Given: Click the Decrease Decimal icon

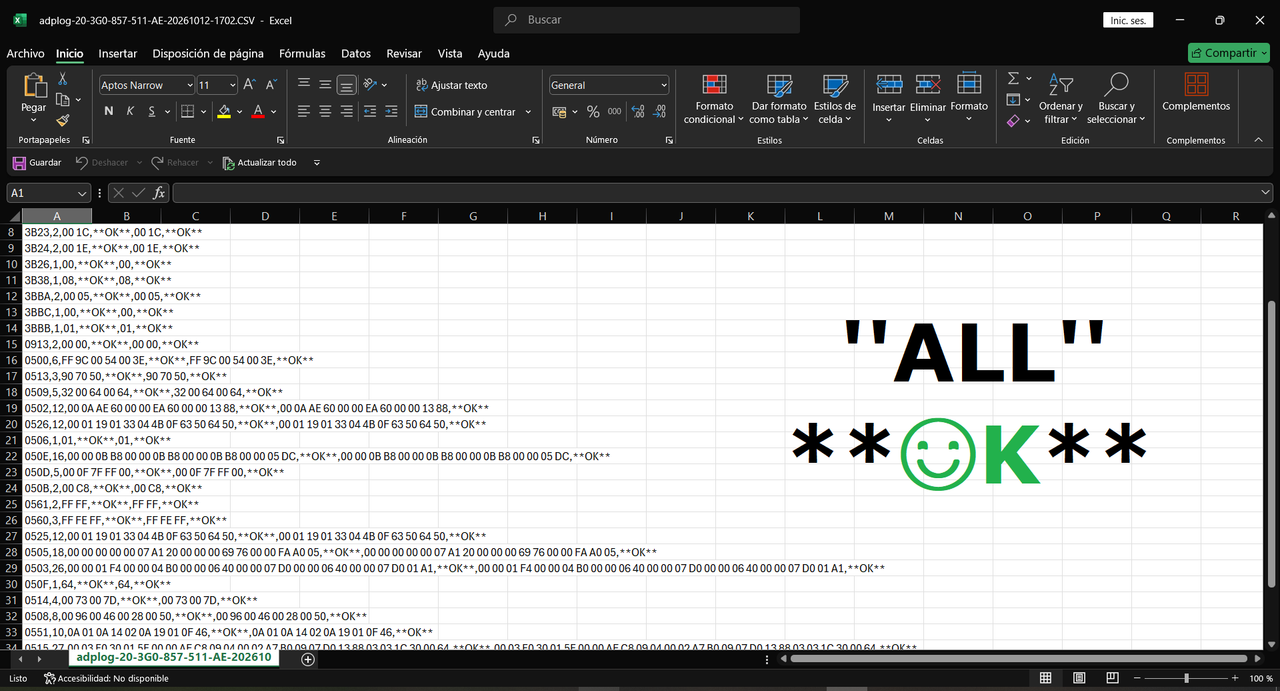Looking at the screenshot, I should click(x=658, y=112).
